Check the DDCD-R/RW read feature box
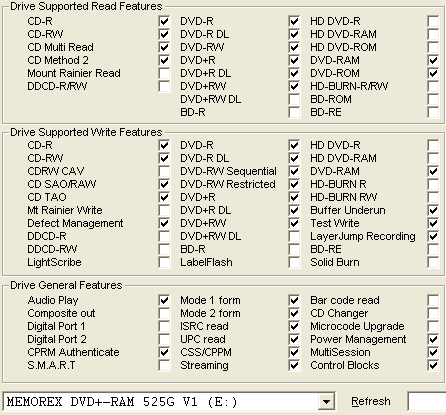This screenshot has width=446, height=415. click(164, 86)
